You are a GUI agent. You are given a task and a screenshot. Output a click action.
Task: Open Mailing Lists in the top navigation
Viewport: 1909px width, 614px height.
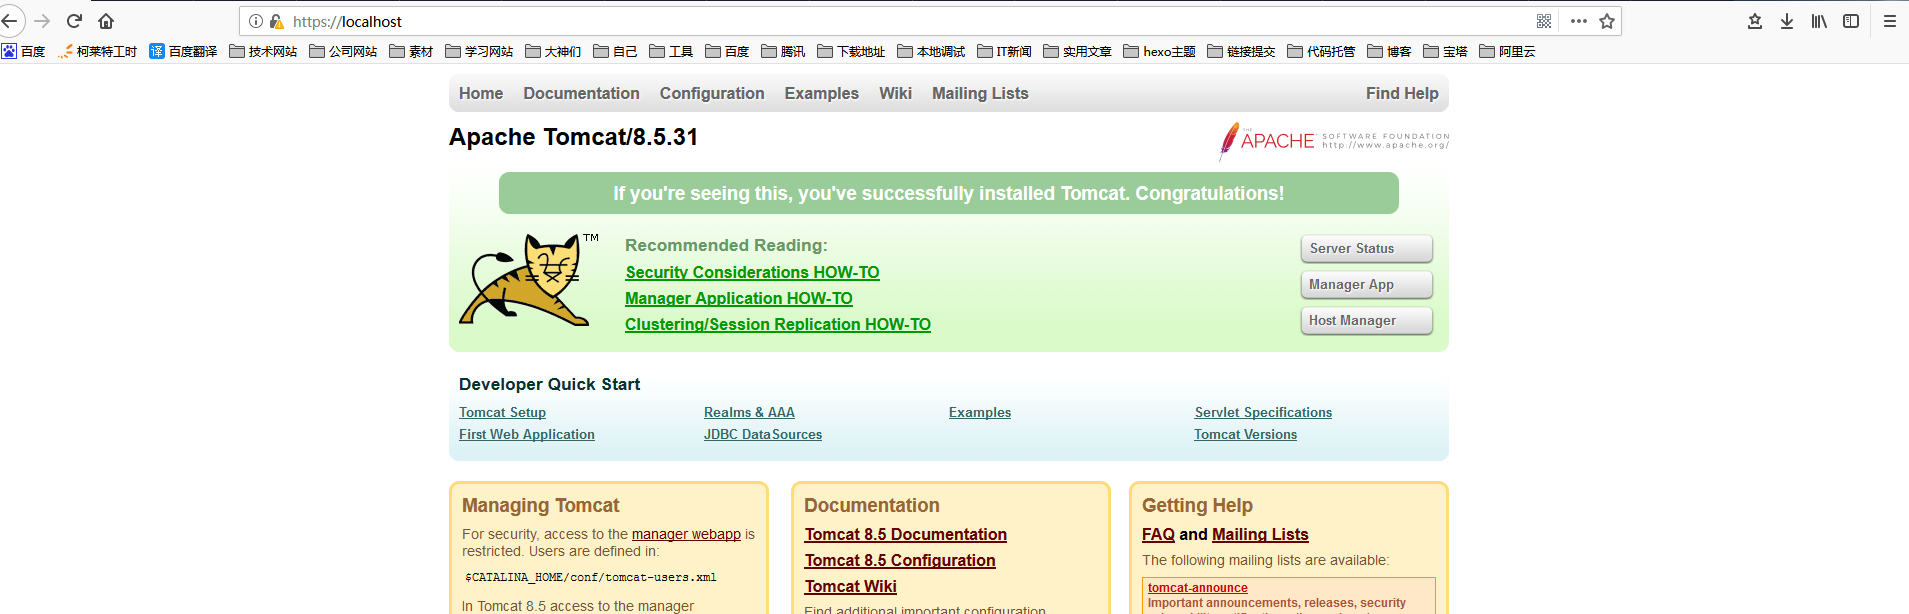coord(980,93)
